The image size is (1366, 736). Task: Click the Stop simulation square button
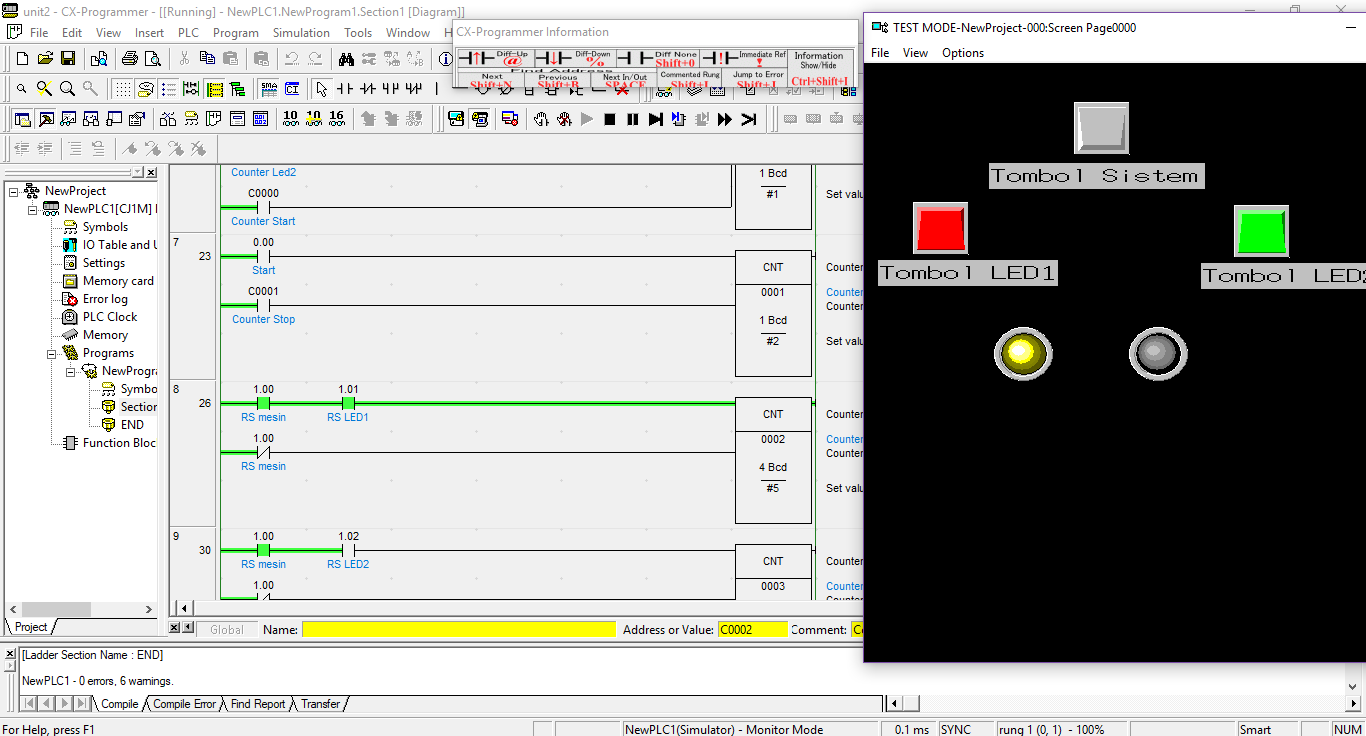pos(610,119)
